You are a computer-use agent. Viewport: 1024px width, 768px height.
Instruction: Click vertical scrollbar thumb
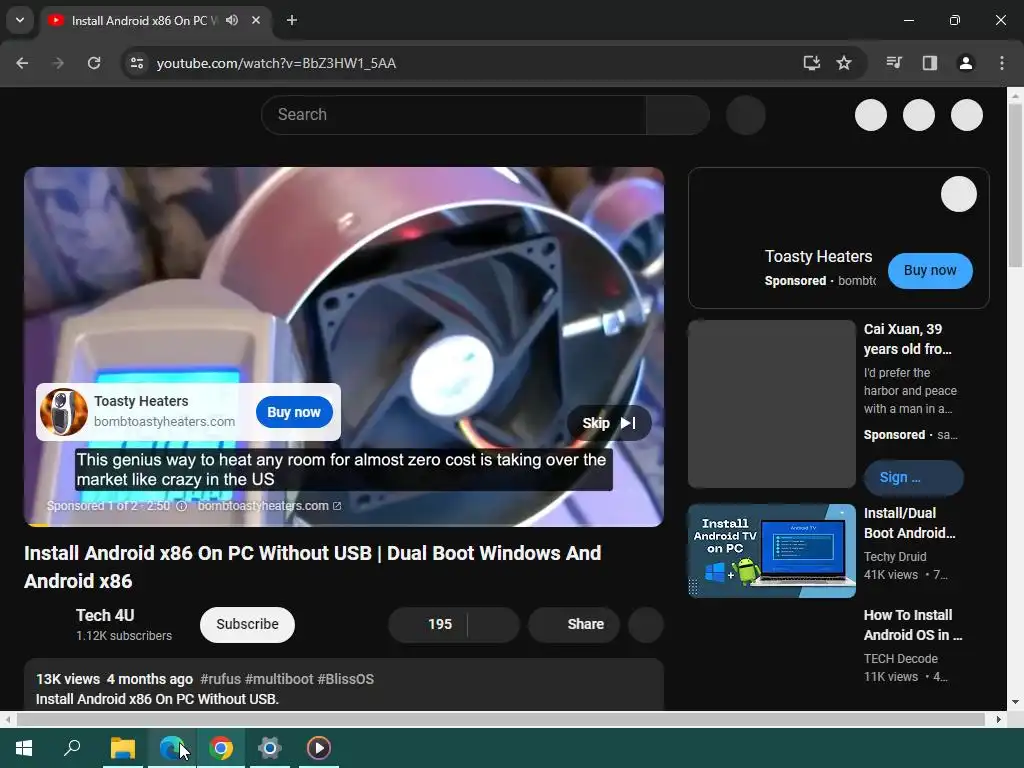pos(1015,185)
